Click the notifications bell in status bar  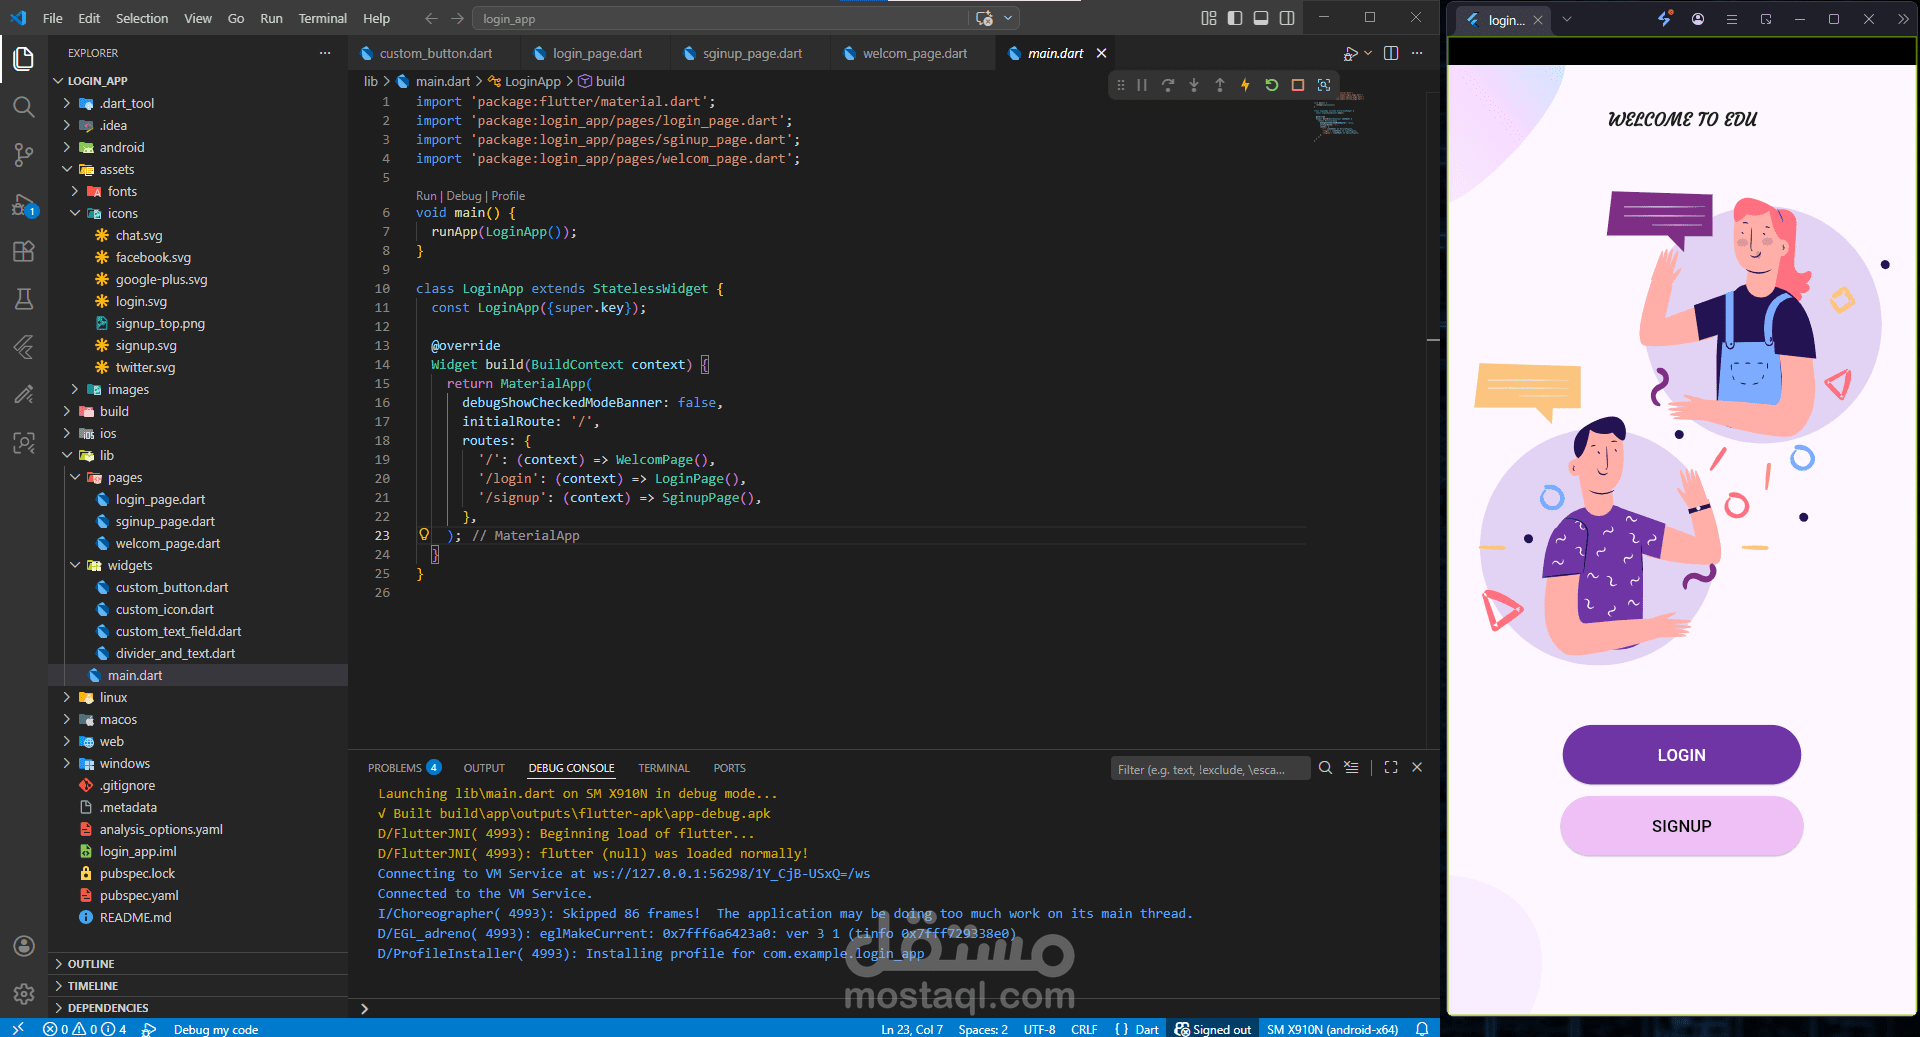click(x=1422, y=1029)
